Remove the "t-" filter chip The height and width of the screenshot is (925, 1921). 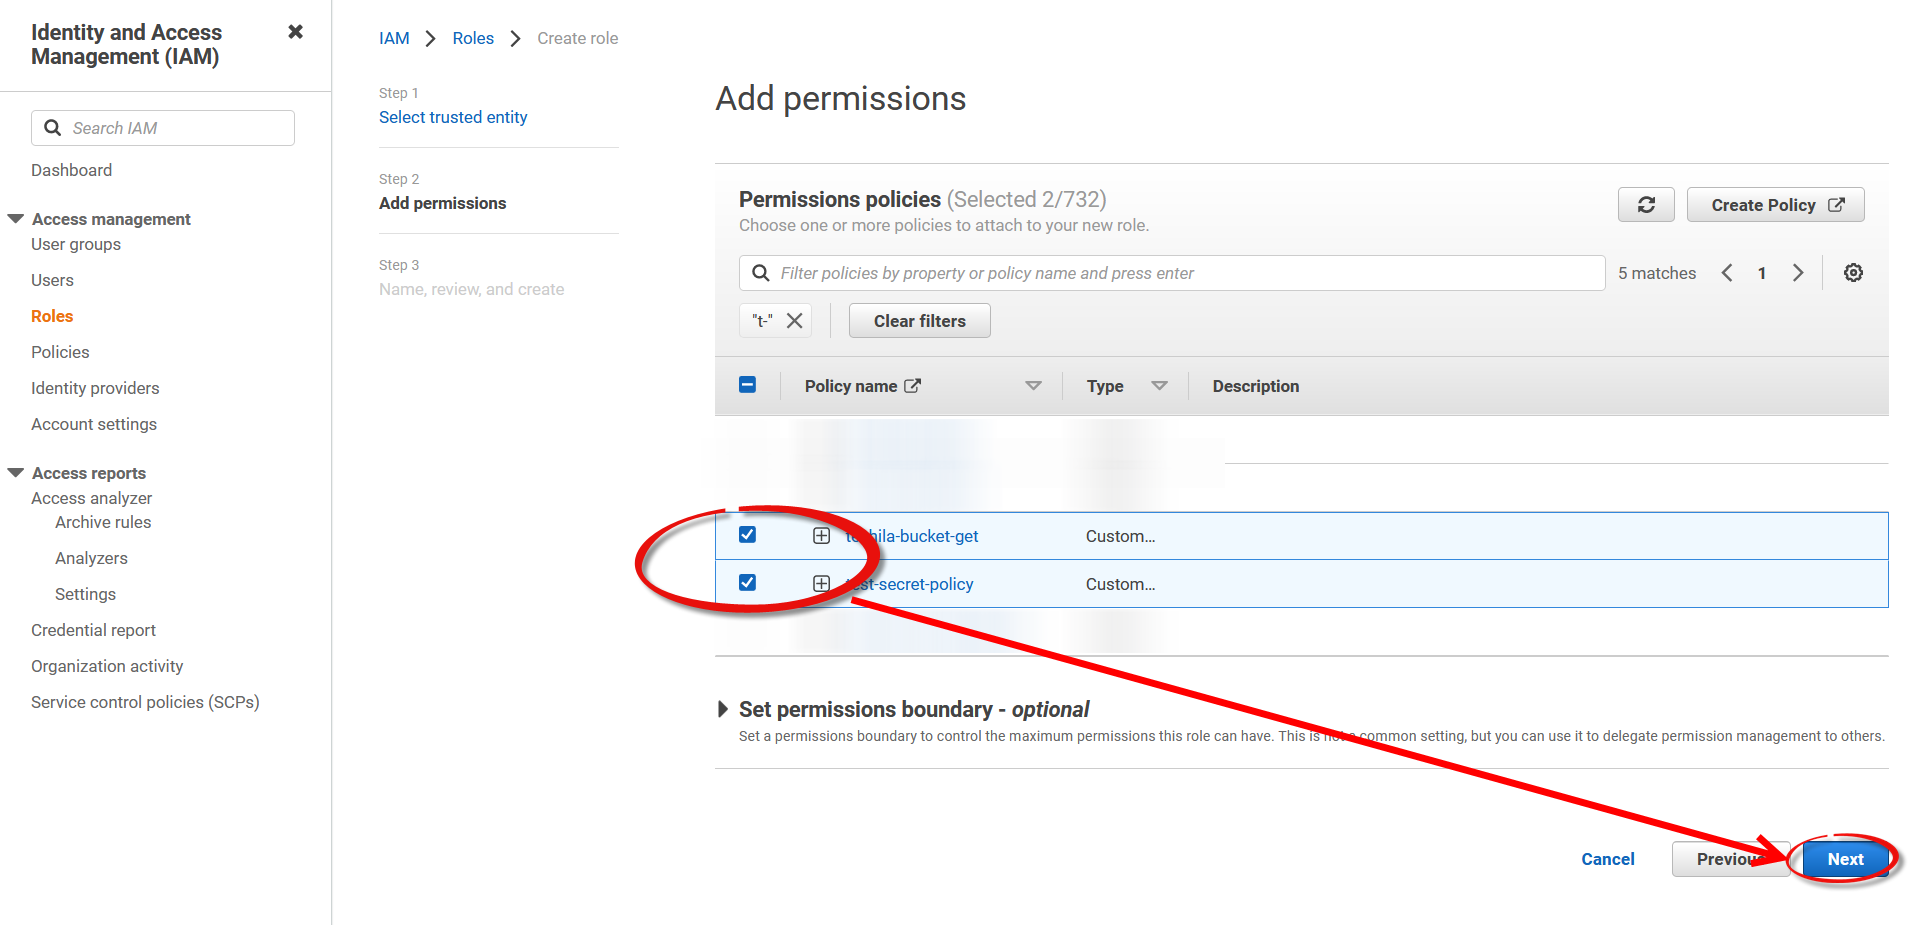[794, 321]
